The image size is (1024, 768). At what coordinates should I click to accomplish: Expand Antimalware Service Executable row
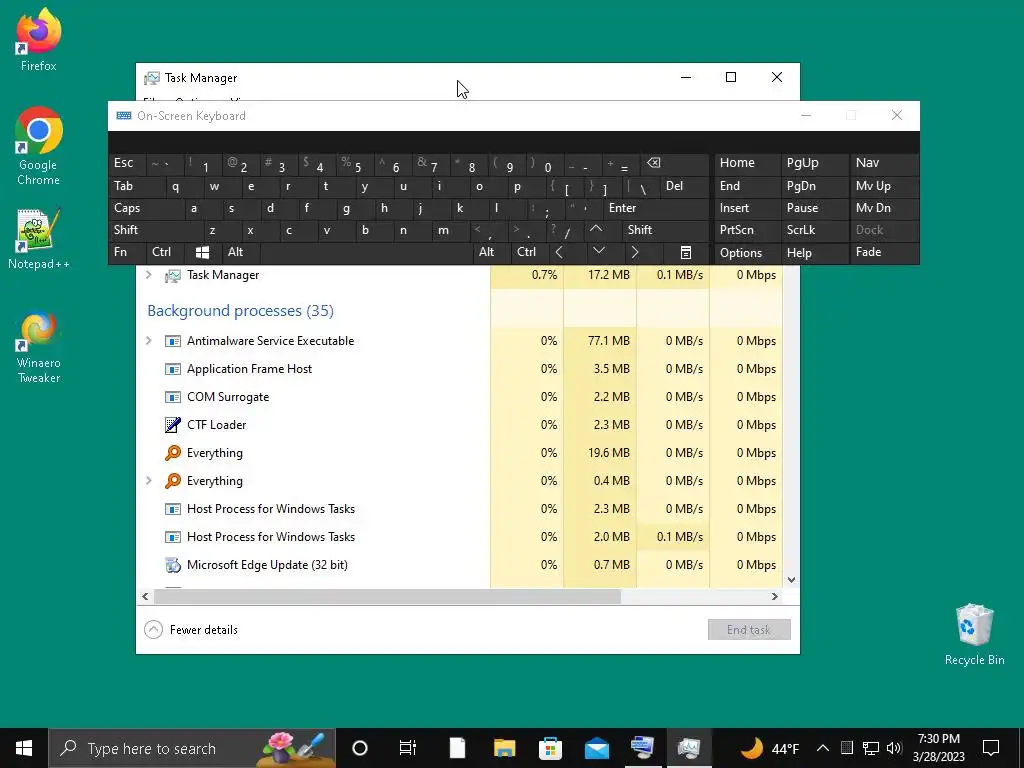(149, 341)
